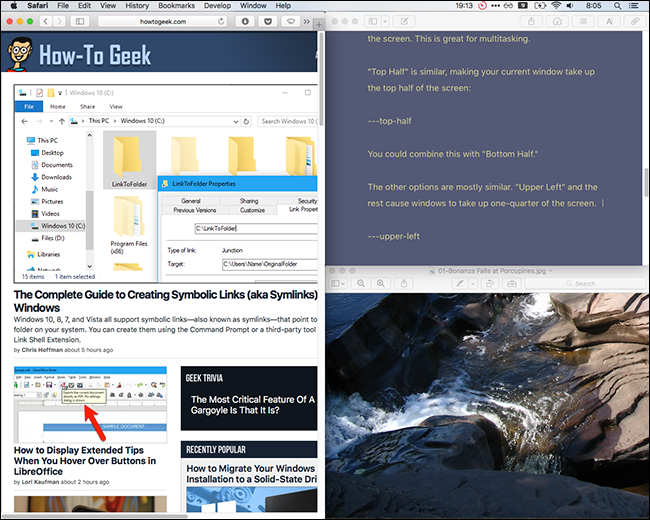650x520 pixels.
Task: Open the Wi-Fi status menu
Action: (x=556, y=6)
